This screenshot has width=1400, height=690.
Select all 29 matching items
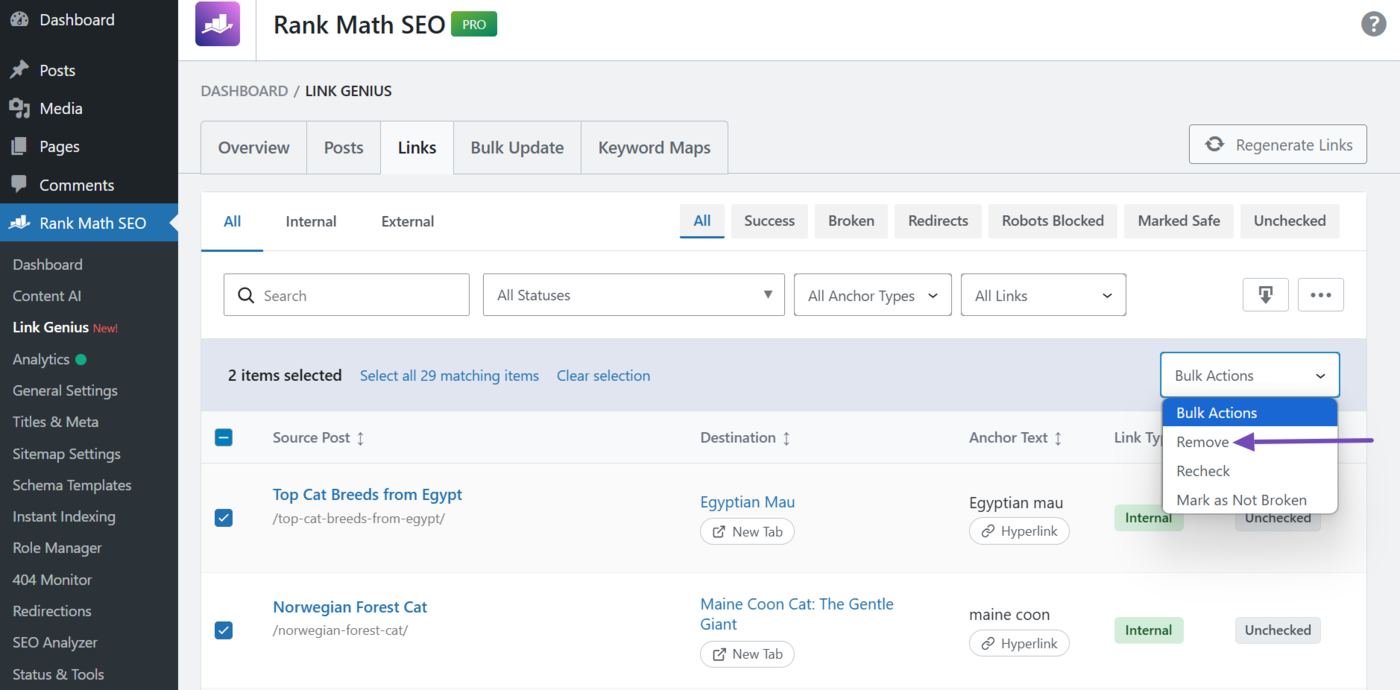(449, 375)
